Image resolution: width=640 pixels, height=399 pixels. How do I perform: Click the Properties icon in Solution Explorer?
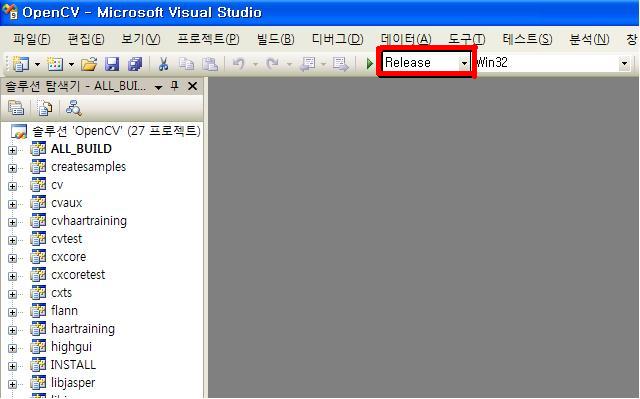[16, 108]
